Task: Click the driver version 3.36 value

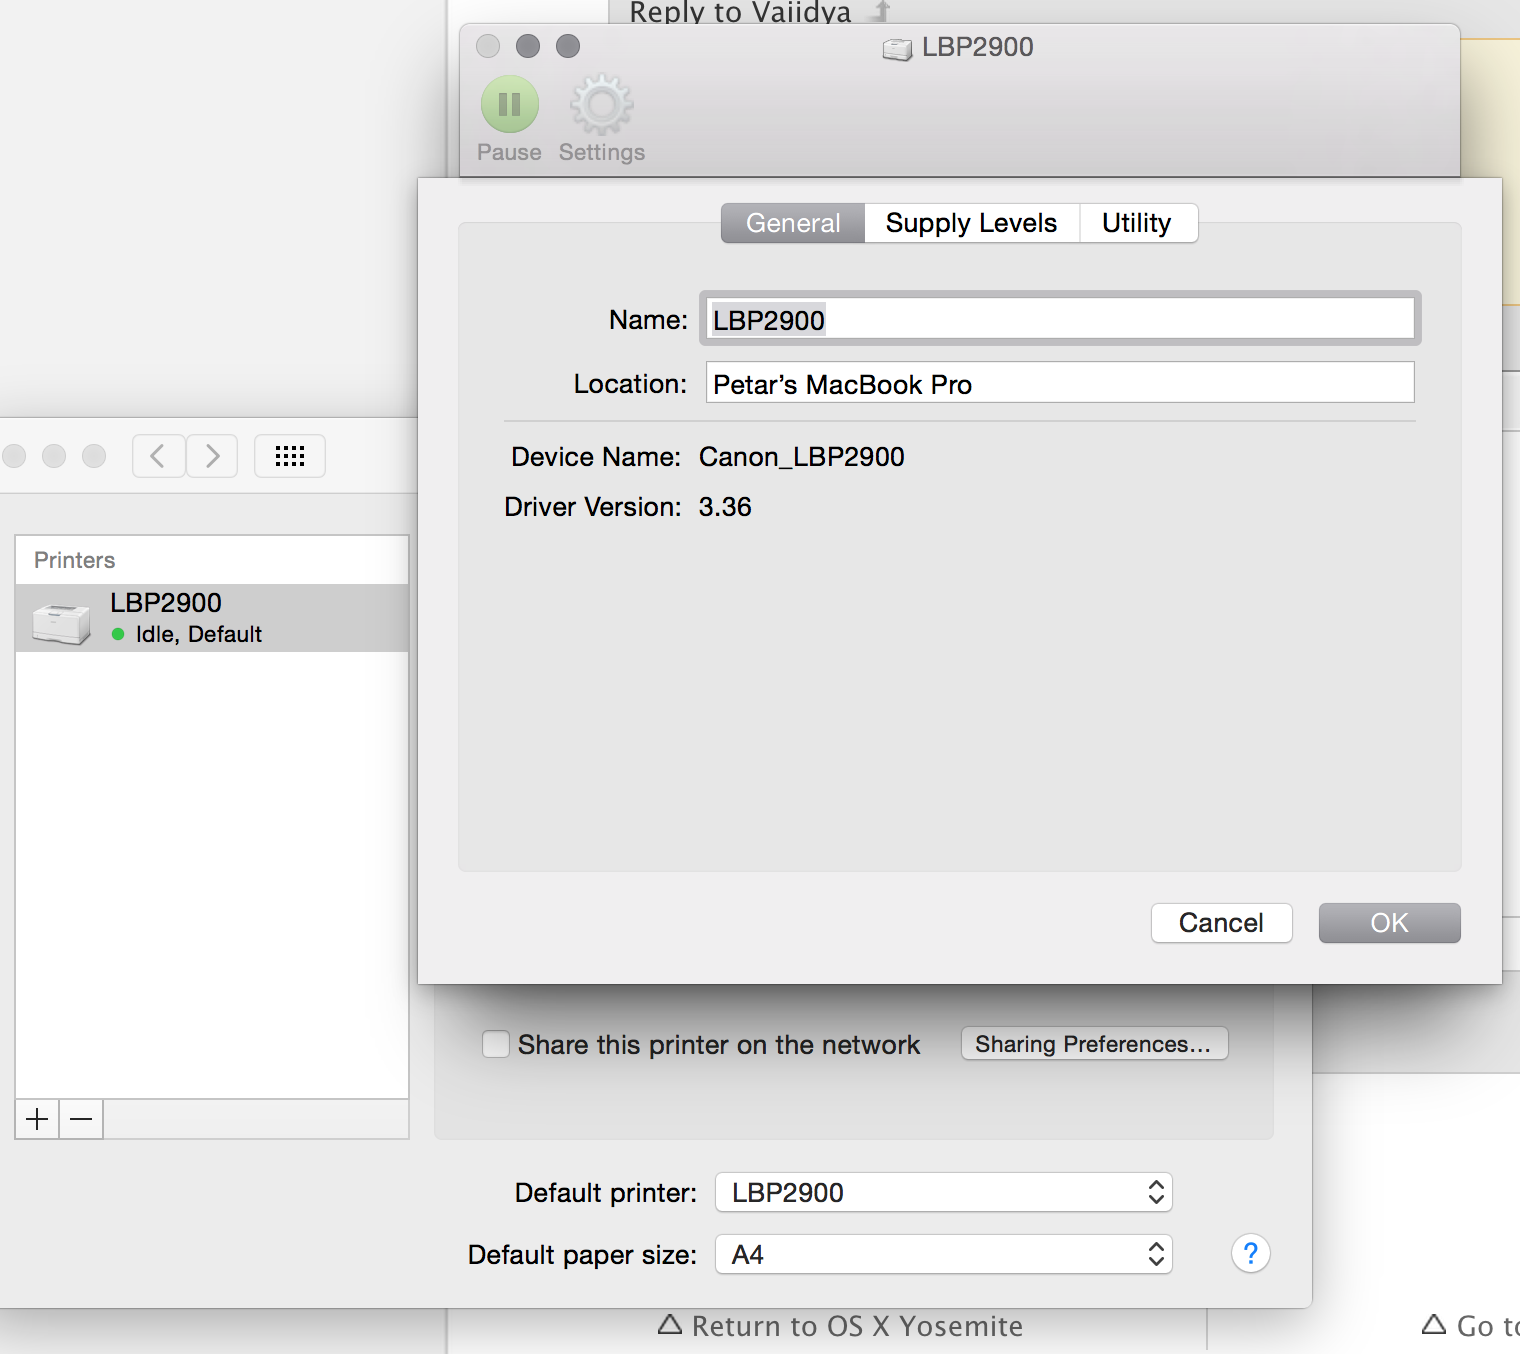Action: click(x=725, y=507)
